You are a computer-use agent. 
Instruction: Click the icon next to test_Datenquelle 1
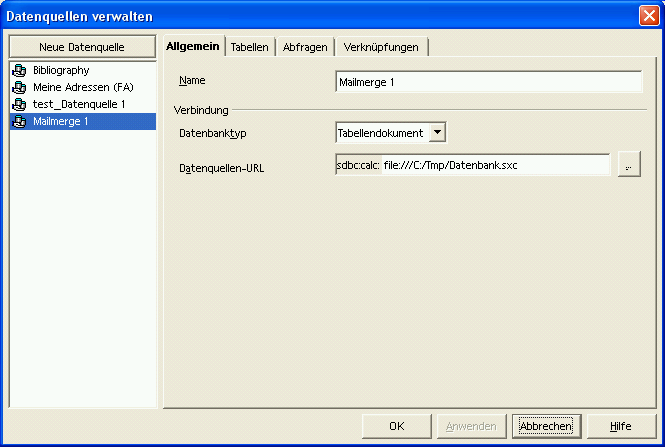click(x=19, y=105)
